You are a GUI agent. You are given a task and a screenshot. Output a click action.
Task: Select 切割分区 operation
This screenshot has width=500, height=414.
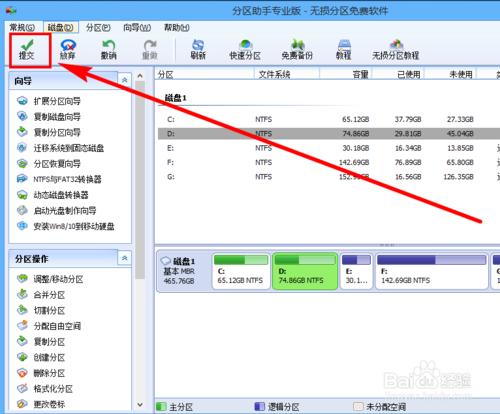(x=41, y=310)
